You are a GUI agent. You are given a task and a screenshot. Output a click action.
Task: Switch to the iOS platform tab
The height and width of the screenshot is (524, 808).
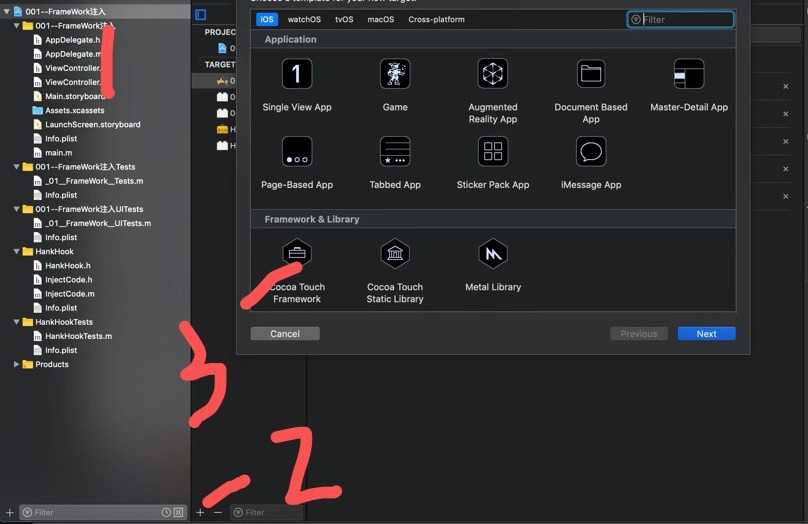click(267, 19)
